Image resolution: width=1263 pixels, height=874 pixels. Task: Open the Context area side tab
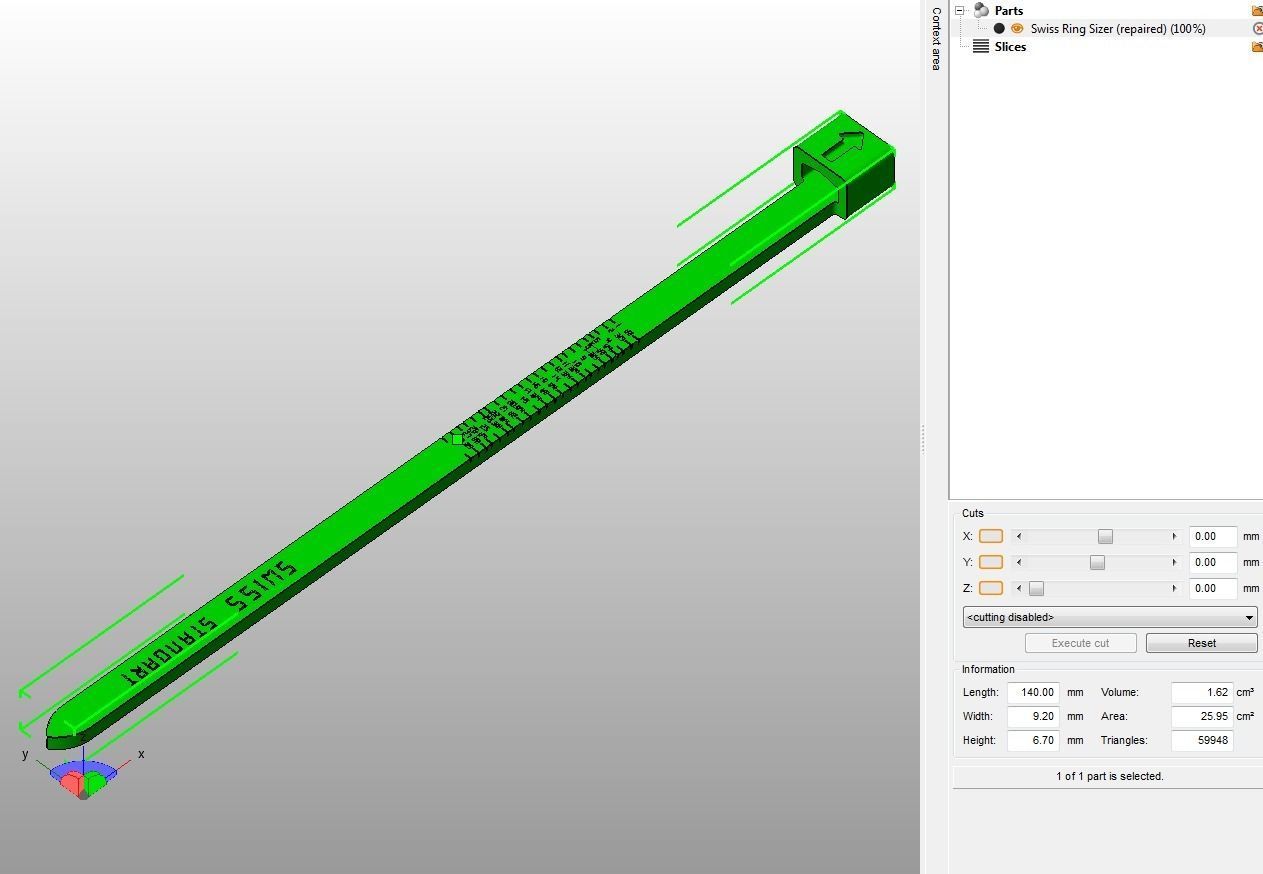(935, 38)
